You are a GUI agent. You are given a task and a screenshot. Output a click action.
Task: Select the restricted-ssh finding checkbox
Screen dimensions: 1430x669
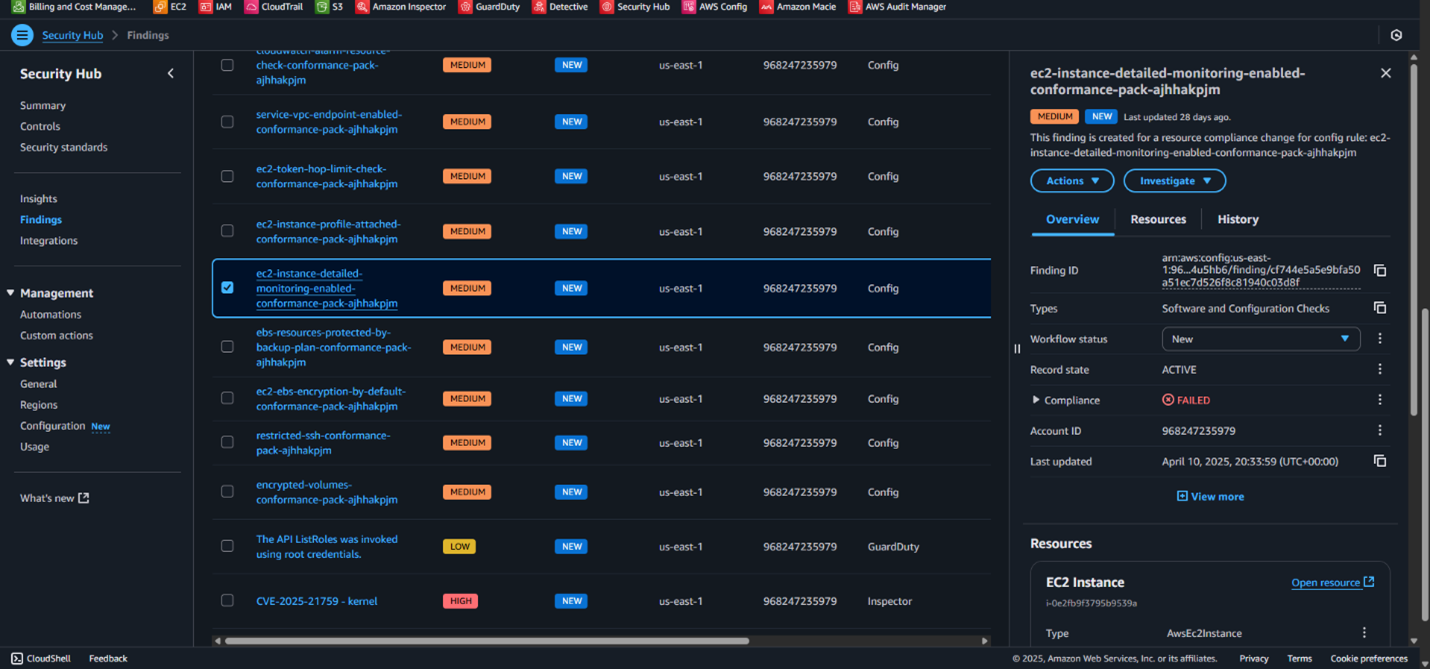click(227, 442)
